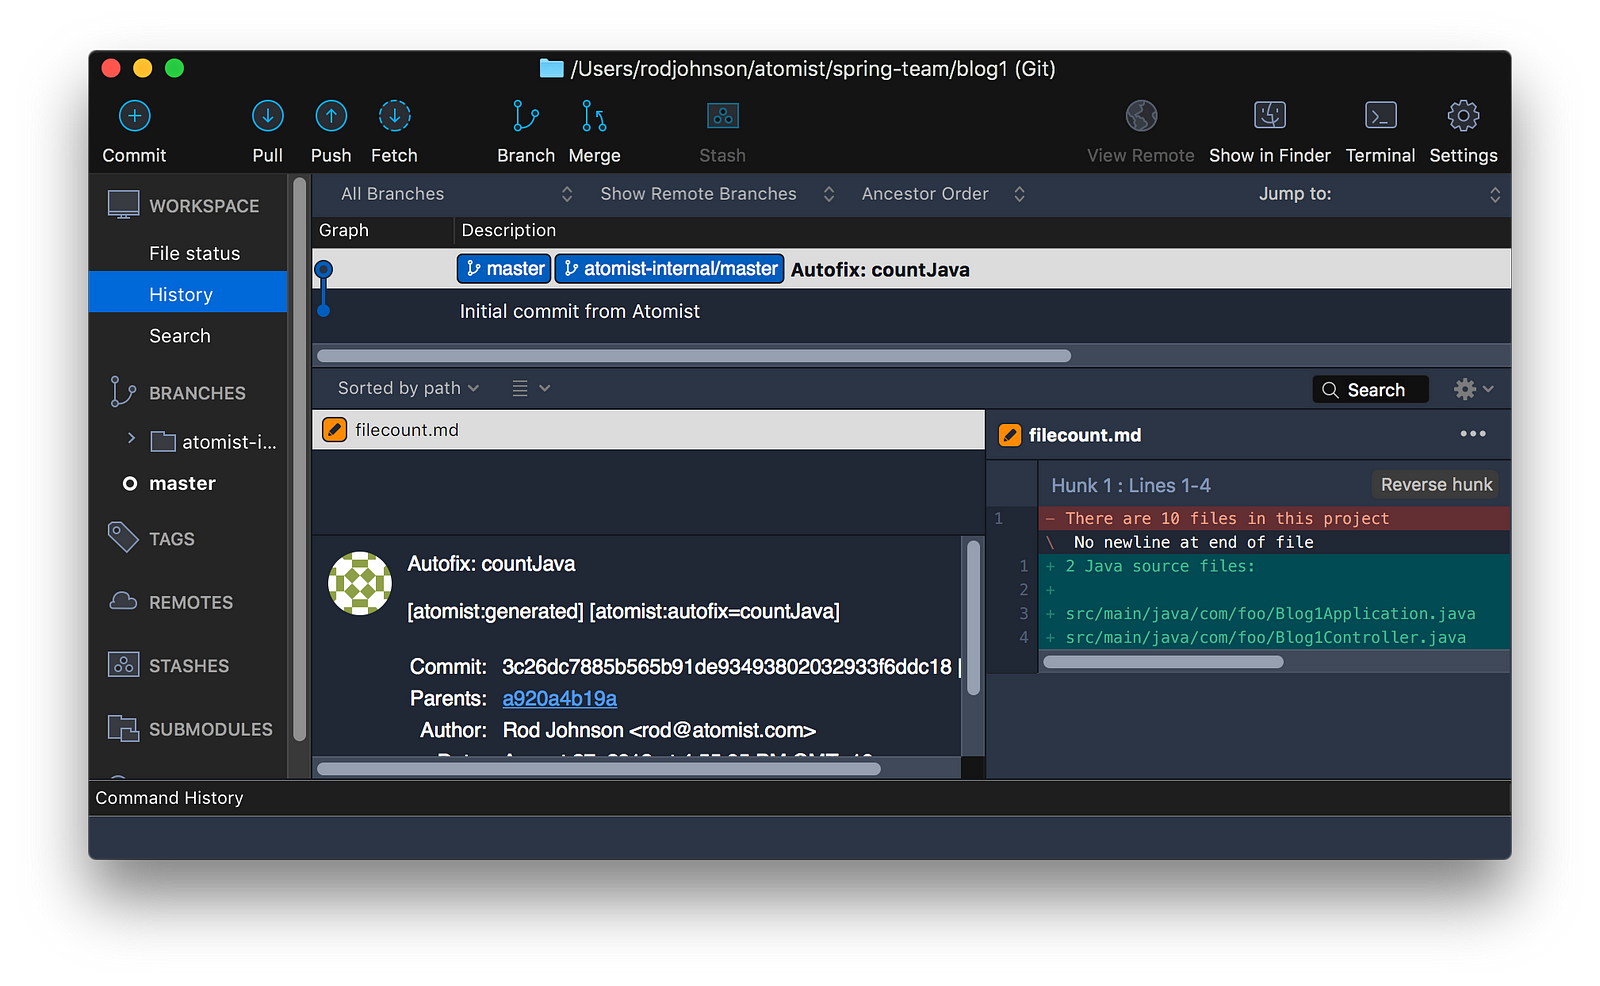Click Show in Finder icon
1600x986 pixels.
(x=1270, y=116)
